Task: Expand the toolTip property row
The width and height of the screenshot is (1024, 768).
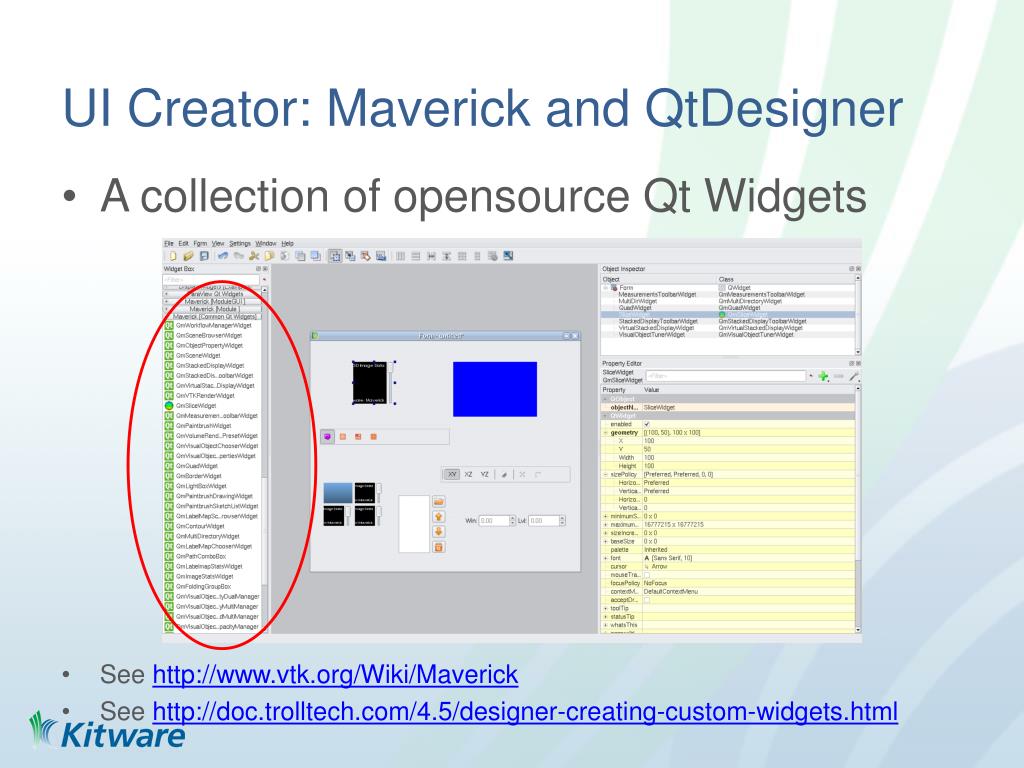Action: (605, 608)
